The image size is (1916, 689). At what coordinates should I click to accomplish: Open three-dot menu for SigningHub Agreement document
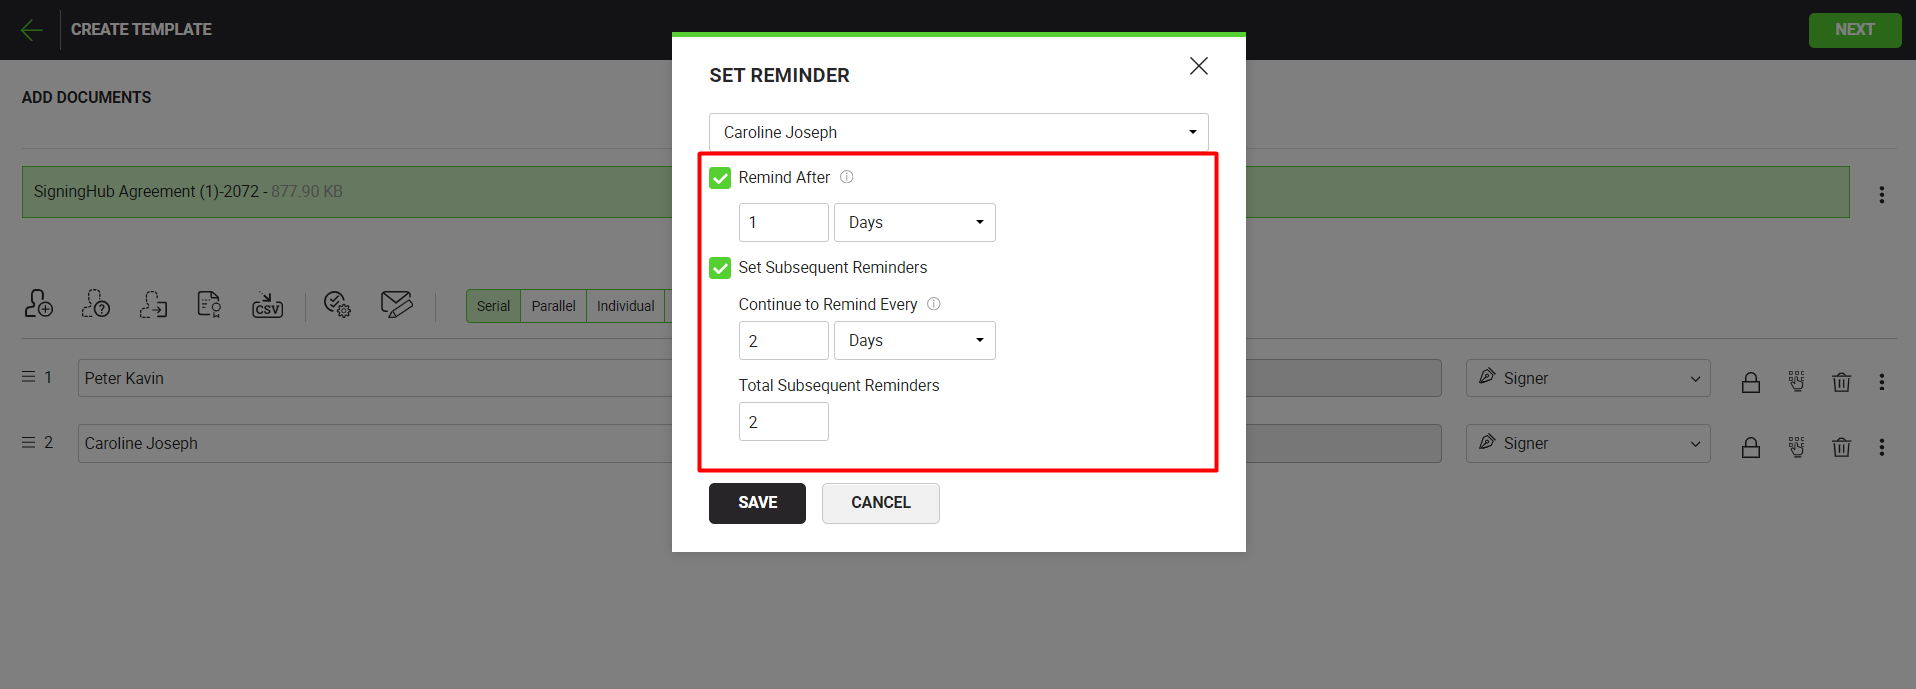point(1881,195)
